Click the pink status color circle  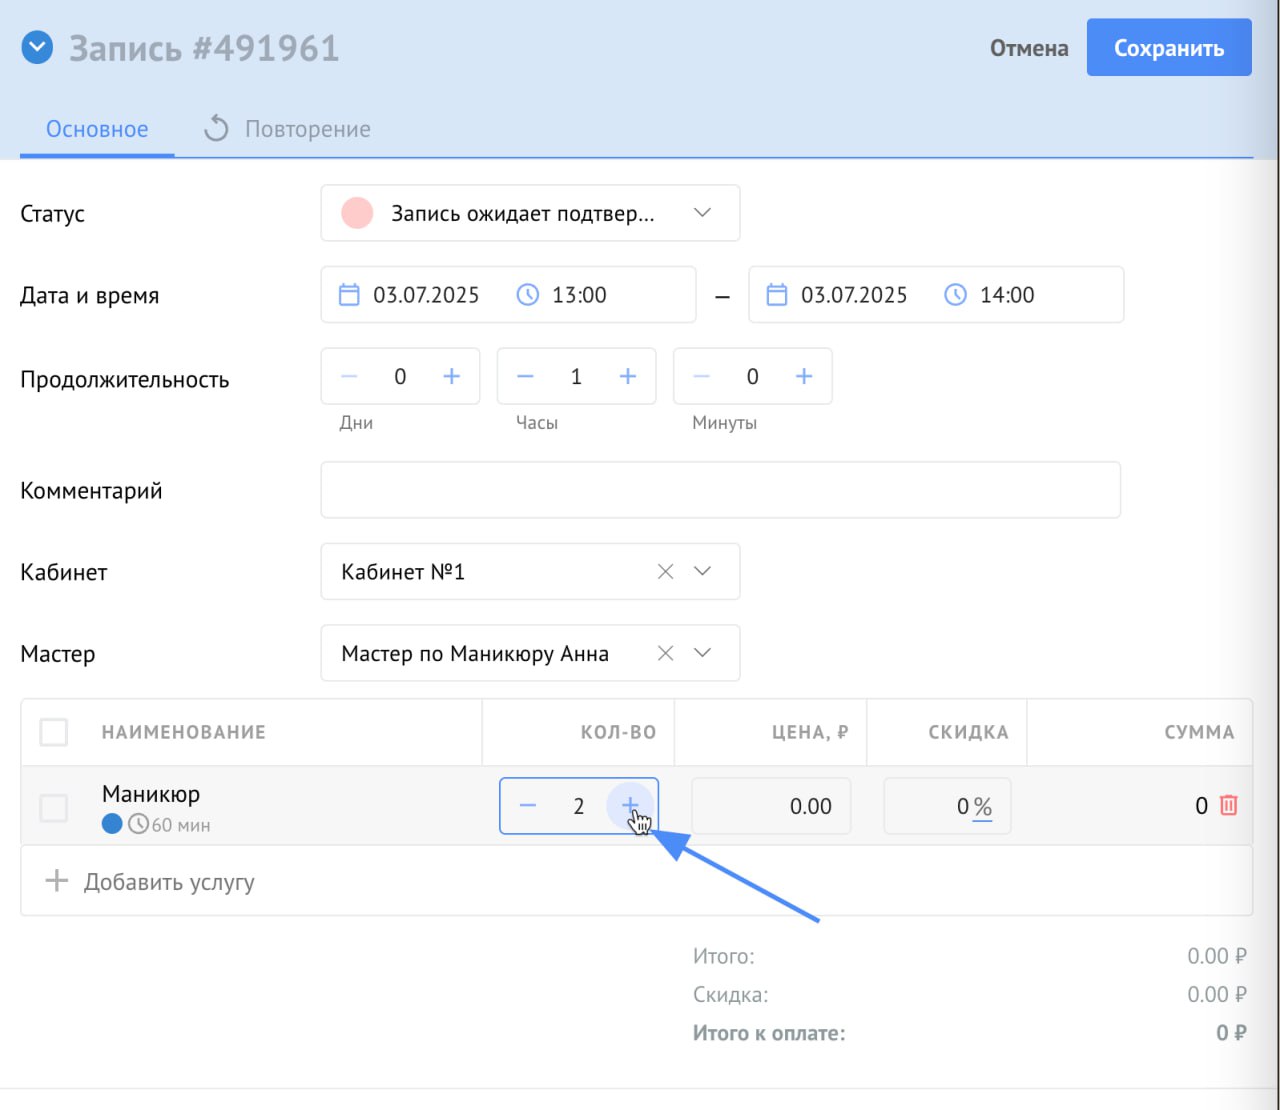pyautogui.click(x=357, y=213)
